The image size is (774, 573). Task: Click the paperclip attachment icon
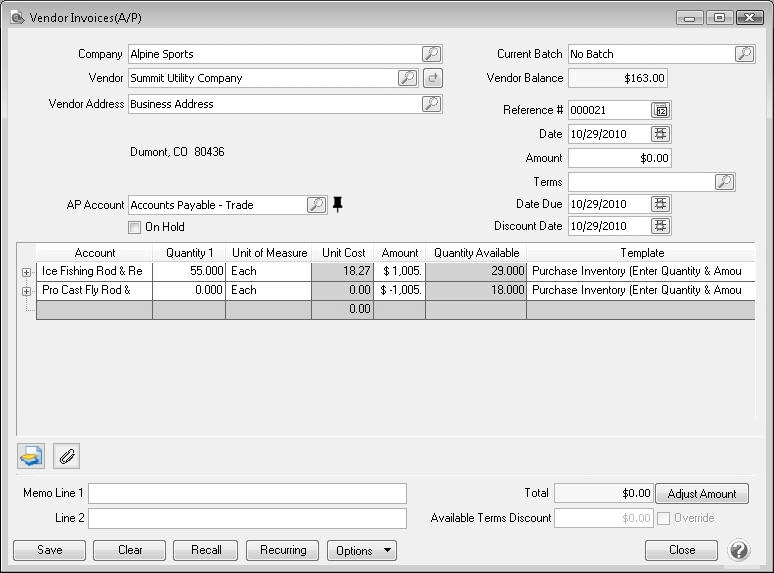(x=66, y=456)
